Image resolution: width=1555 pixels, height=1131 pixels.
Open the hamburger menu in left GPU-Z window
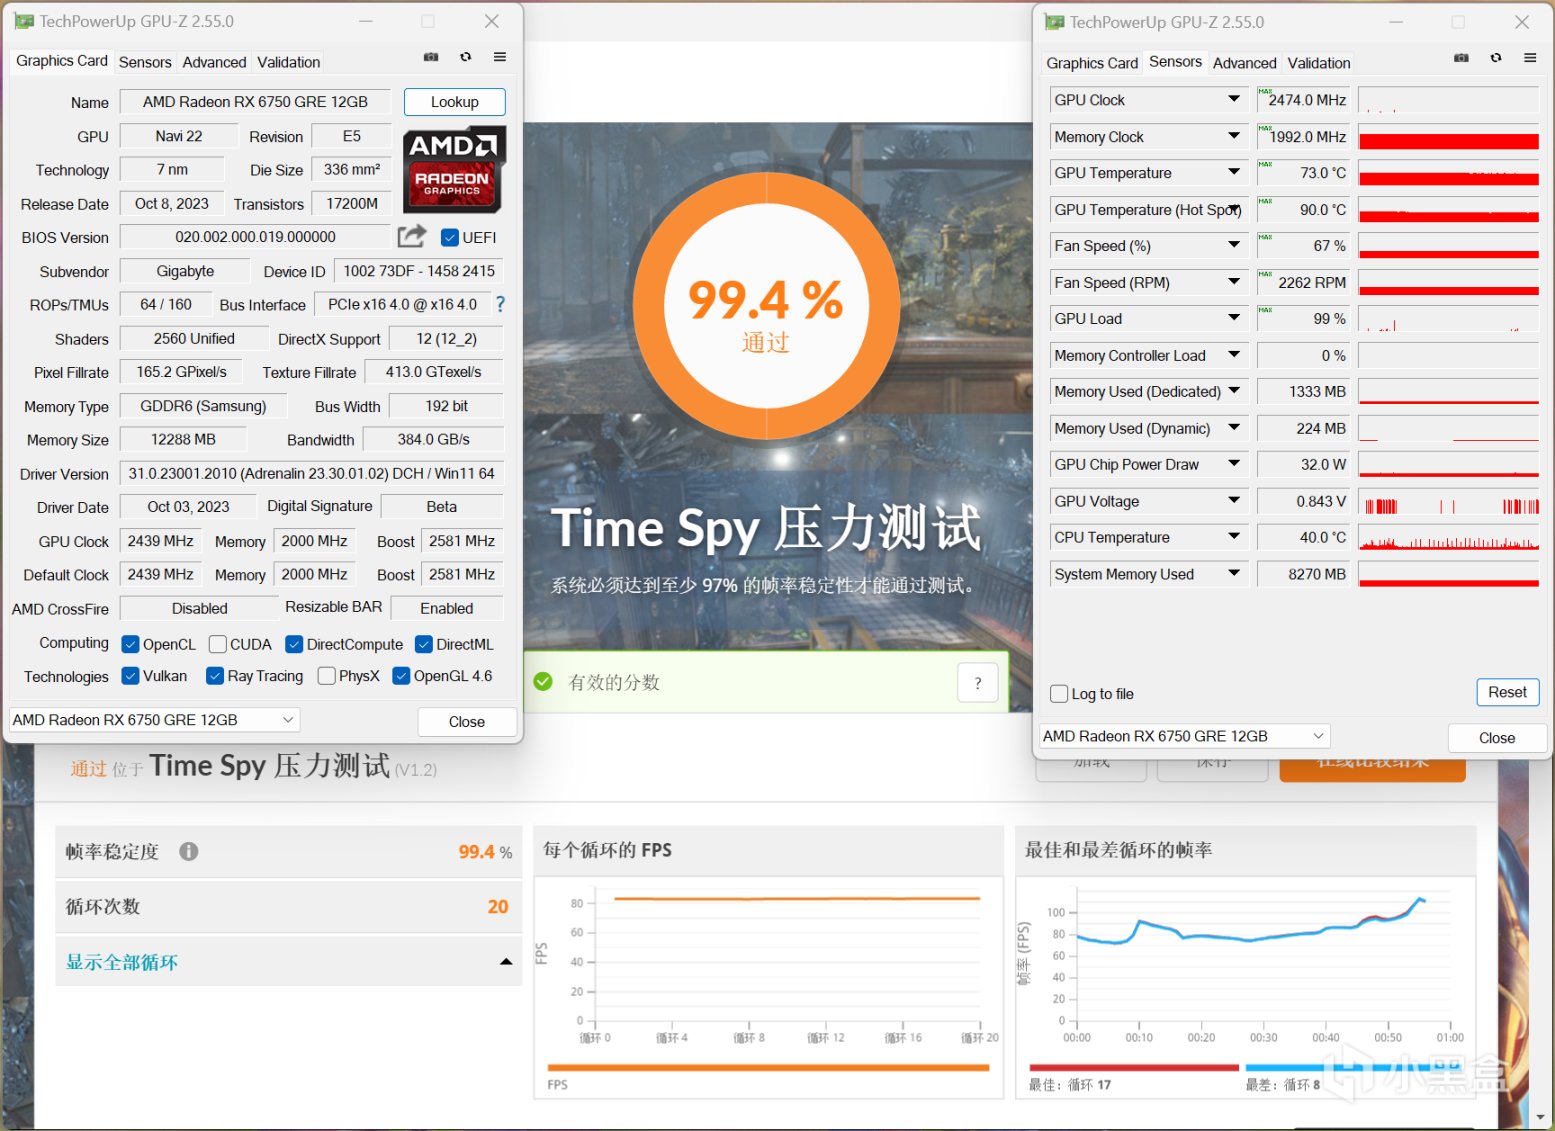point(499,57)
